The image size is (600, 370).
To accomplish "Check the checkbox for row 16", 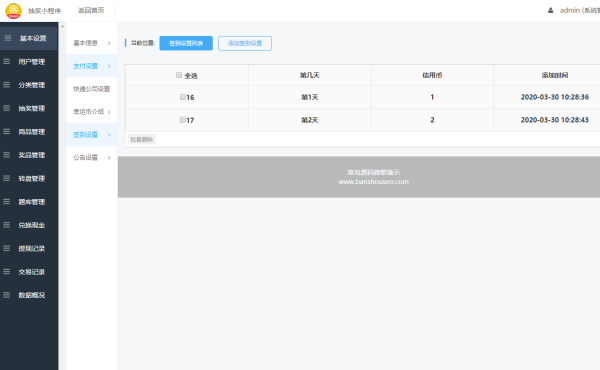I will point(183,97).
